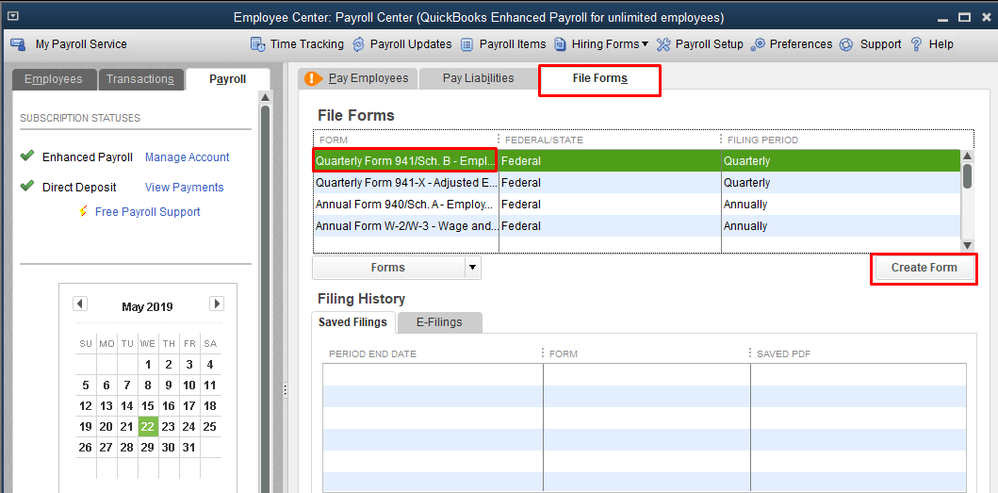Expand the Hiring Forms dropdown arrow
This screenshot has width=998, height=493.
(645, 45)
